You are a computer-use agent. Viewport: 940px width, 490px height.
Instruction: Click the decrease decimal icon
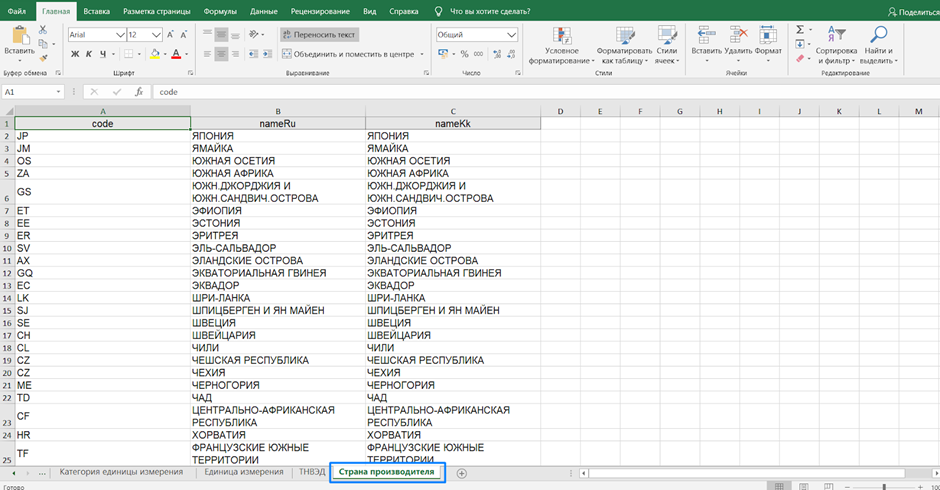click(x=511, y=54)
